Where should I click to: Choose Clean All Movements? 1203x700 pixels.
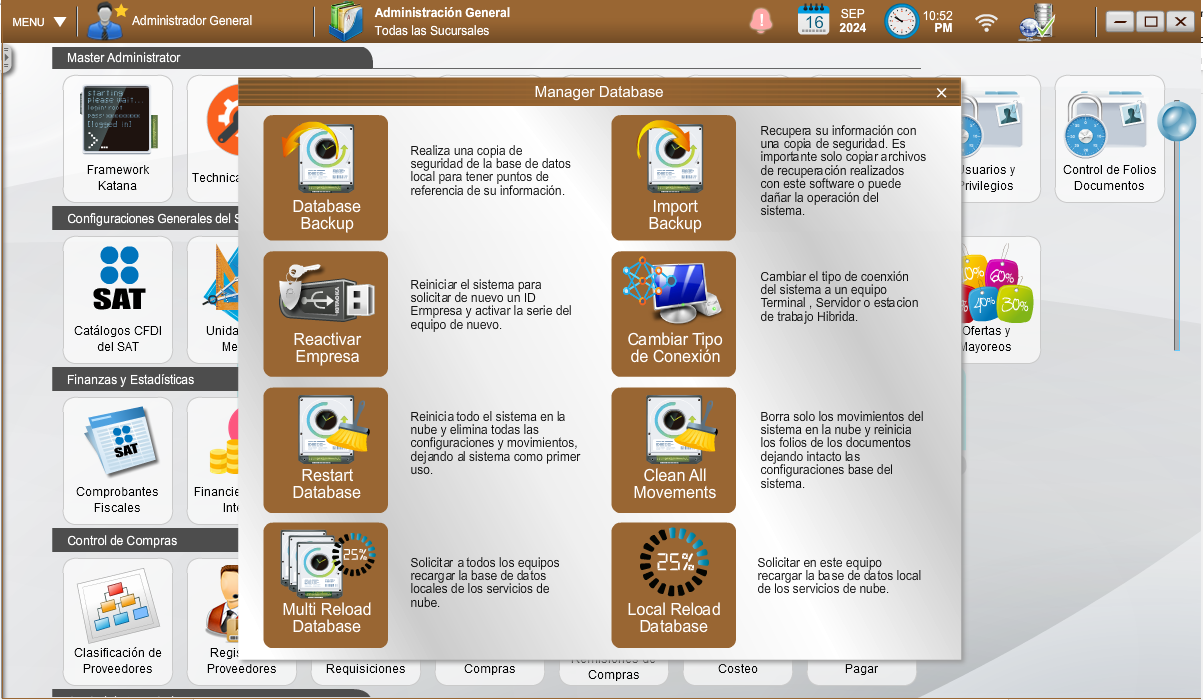[x=673, y=450]
